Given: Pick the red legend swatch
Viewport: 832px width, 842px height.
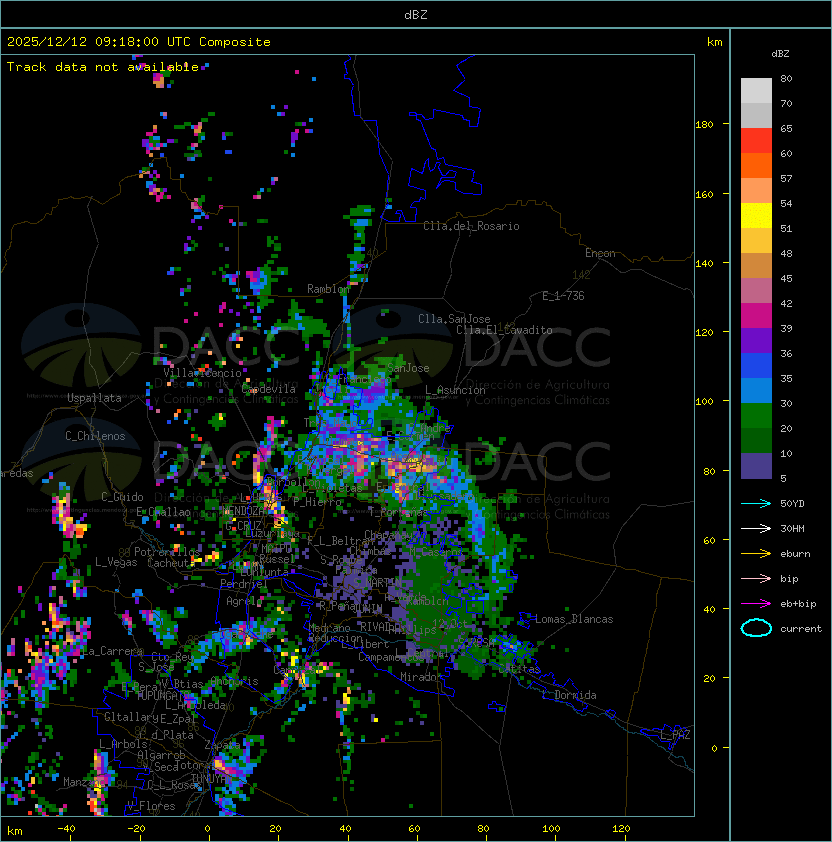Looking at the screenshot, I should tap(756, 141).
